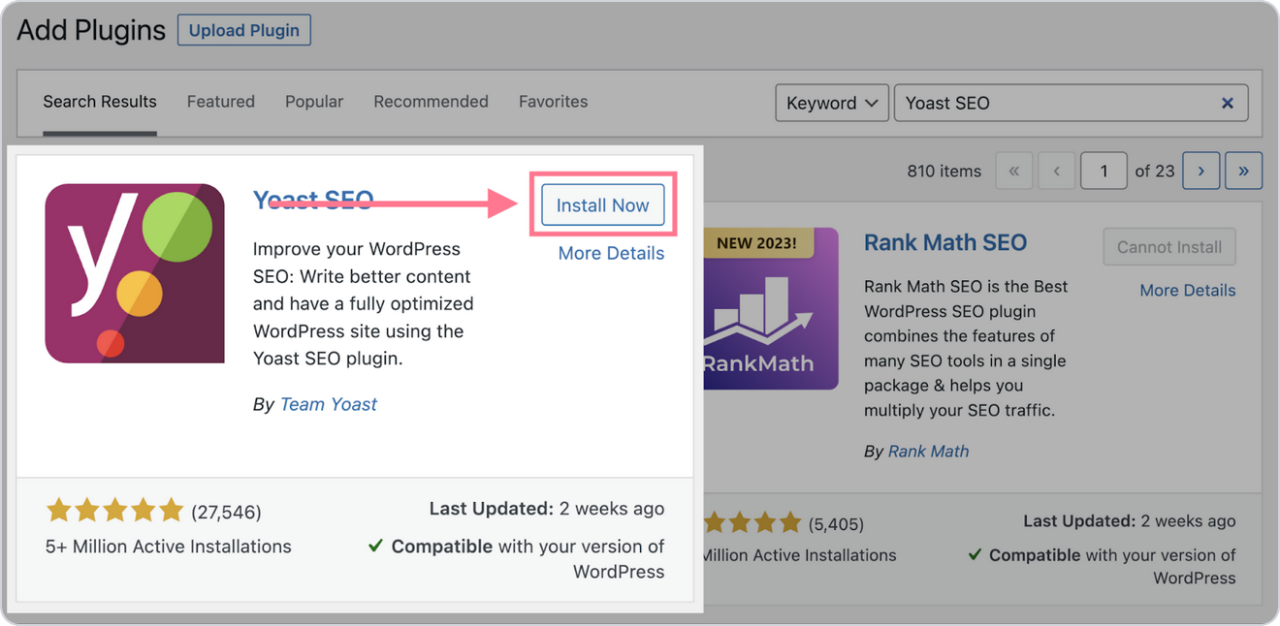The image size is (1280, 626).
Task: Switch to the Featured tab
Action: click(221, 102)
